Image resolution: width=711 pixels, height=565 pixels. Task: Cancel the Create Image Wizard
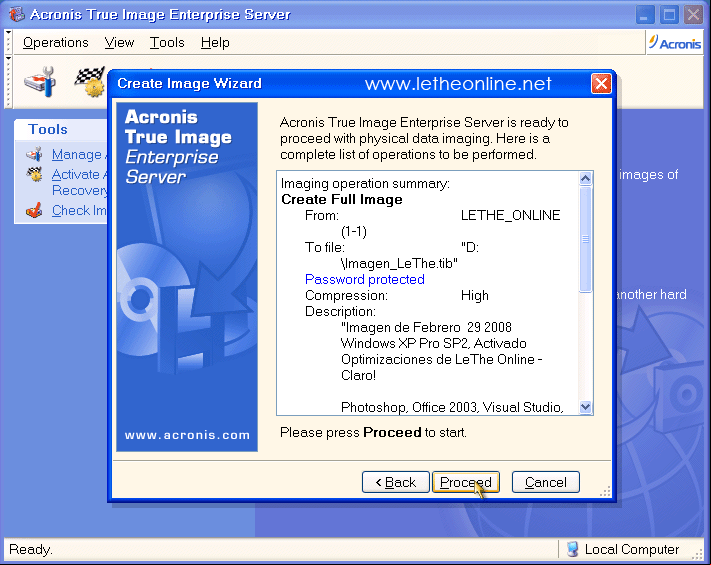click(x=545, y=482)
